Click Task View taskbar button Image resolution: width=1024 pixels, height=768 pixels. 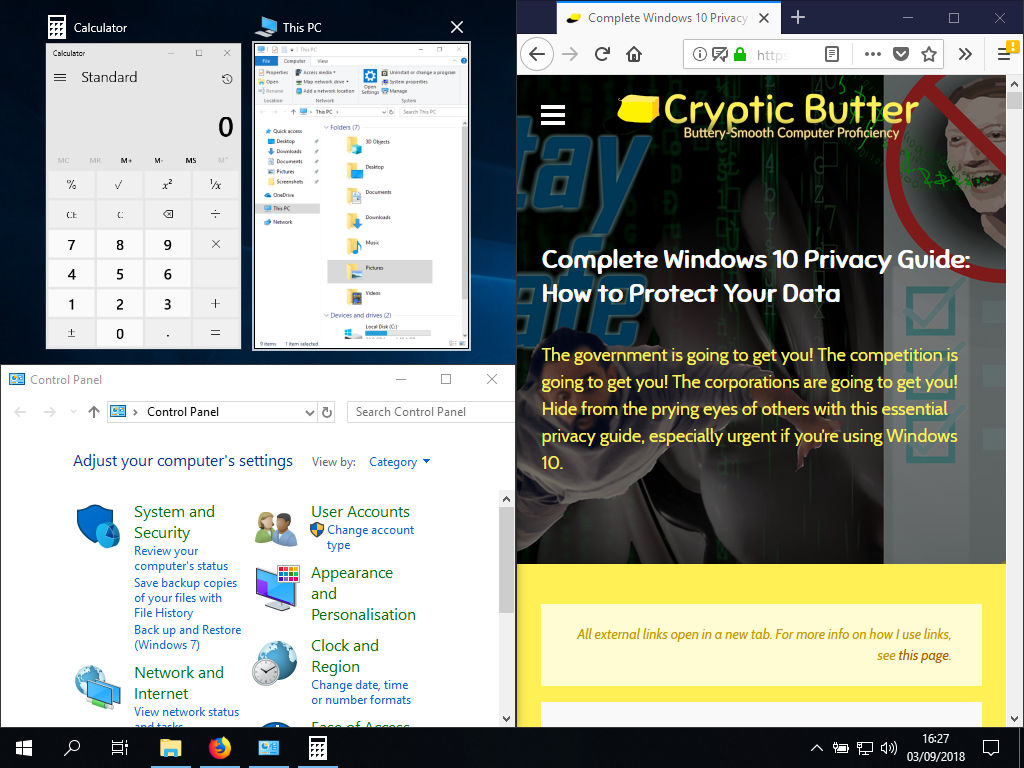pyautogui.click(x=120, y=748)
